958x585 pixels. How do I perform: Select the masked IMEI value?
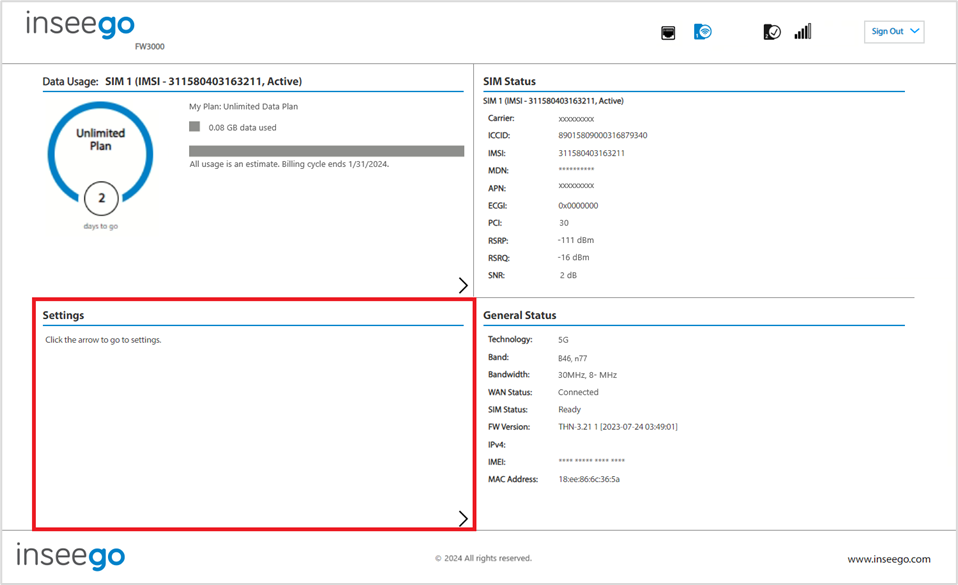tap(591, 462)
